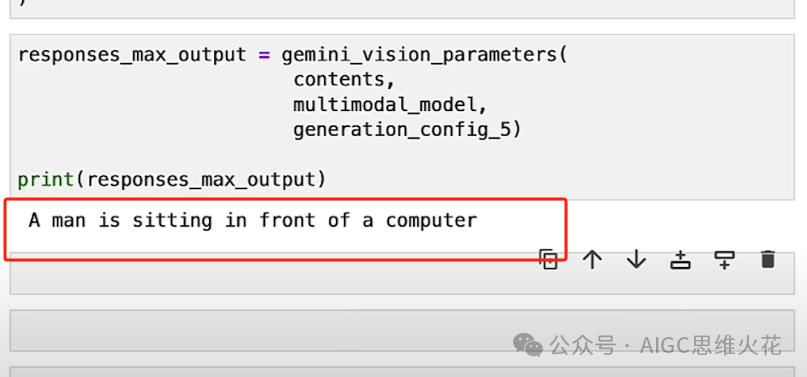The height and width of the screenshot is (377, 807).
Task: Click the closing parenthesis of the print statement
Action: pos(321,179)
